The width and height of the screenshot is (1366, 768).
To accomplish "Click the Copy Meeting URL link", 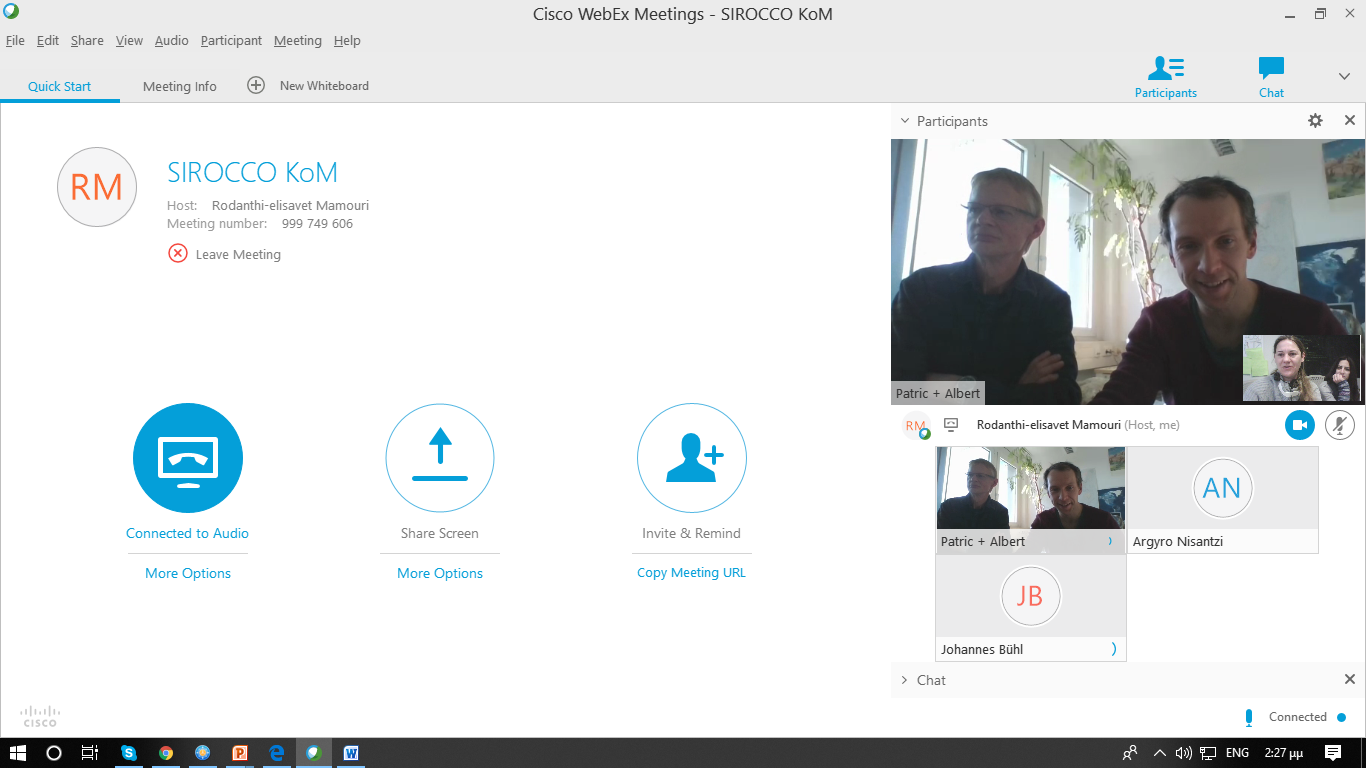I will coord(691,573).
